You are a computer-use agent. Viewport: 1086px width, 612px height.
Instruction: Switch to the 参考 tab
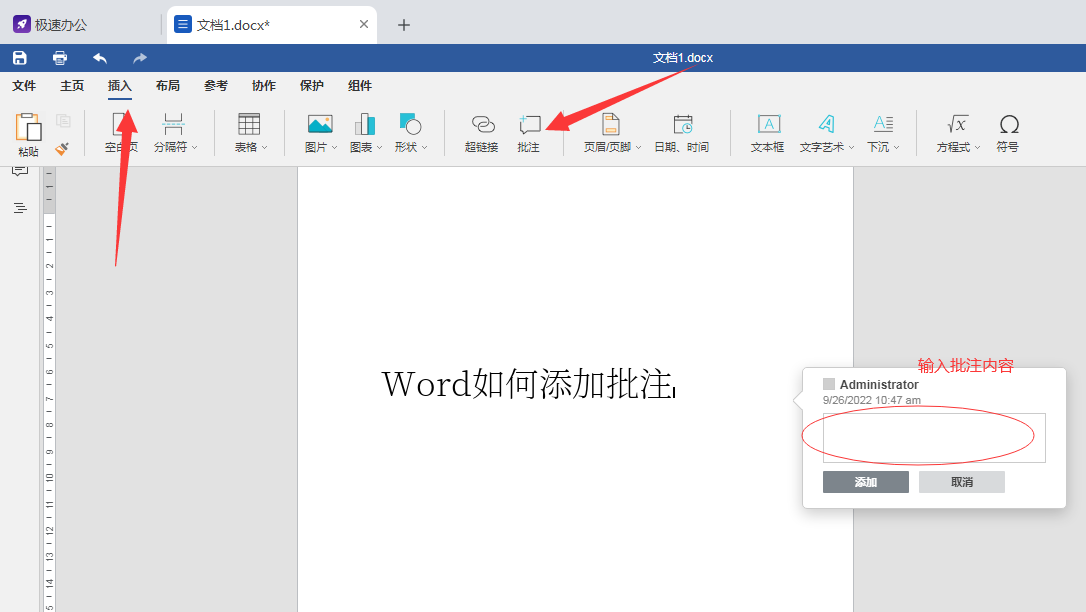point(216,86)
